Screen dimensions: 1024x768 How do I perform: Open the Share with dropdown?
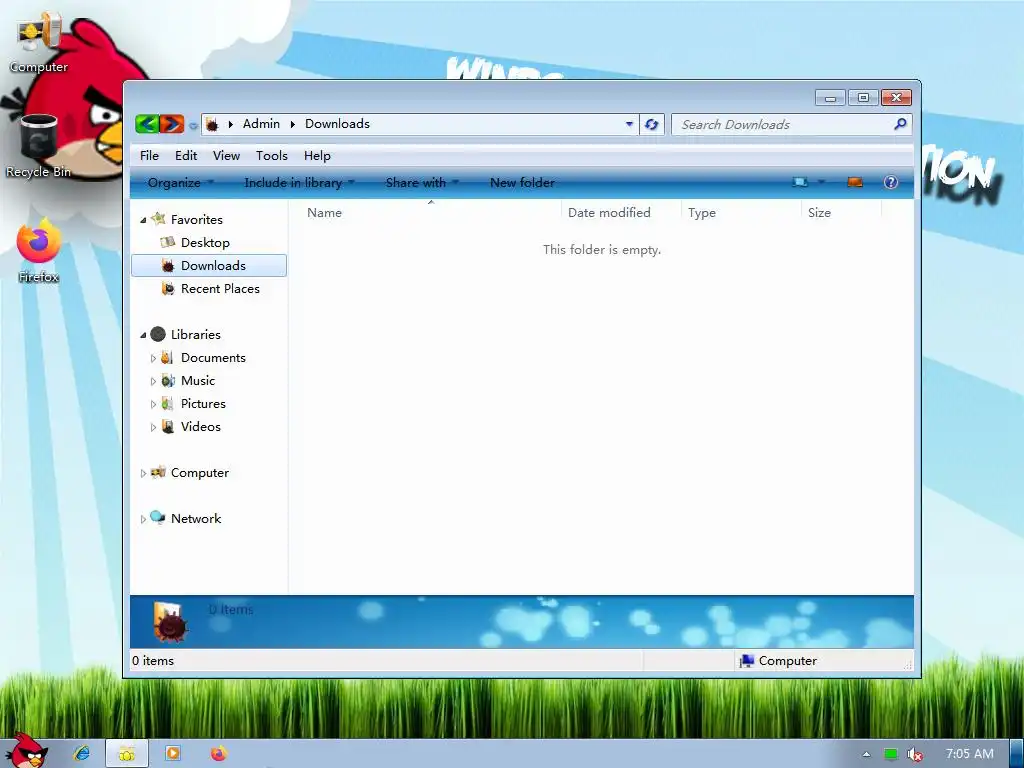pyautogui.click(x=422, y=183)
